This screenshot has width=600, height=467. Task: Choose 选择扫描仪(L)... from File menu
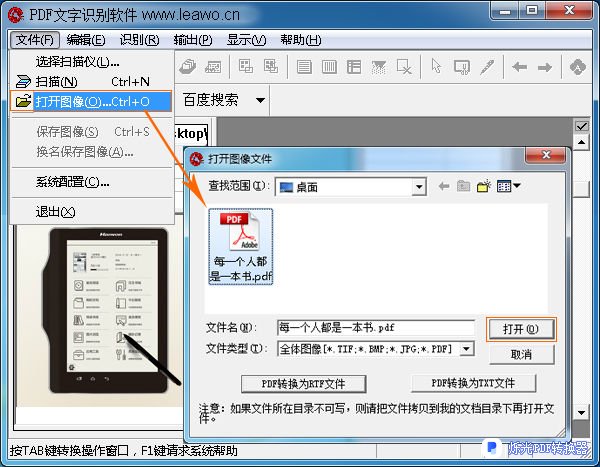pyautogui.click(x=92, y=61)
